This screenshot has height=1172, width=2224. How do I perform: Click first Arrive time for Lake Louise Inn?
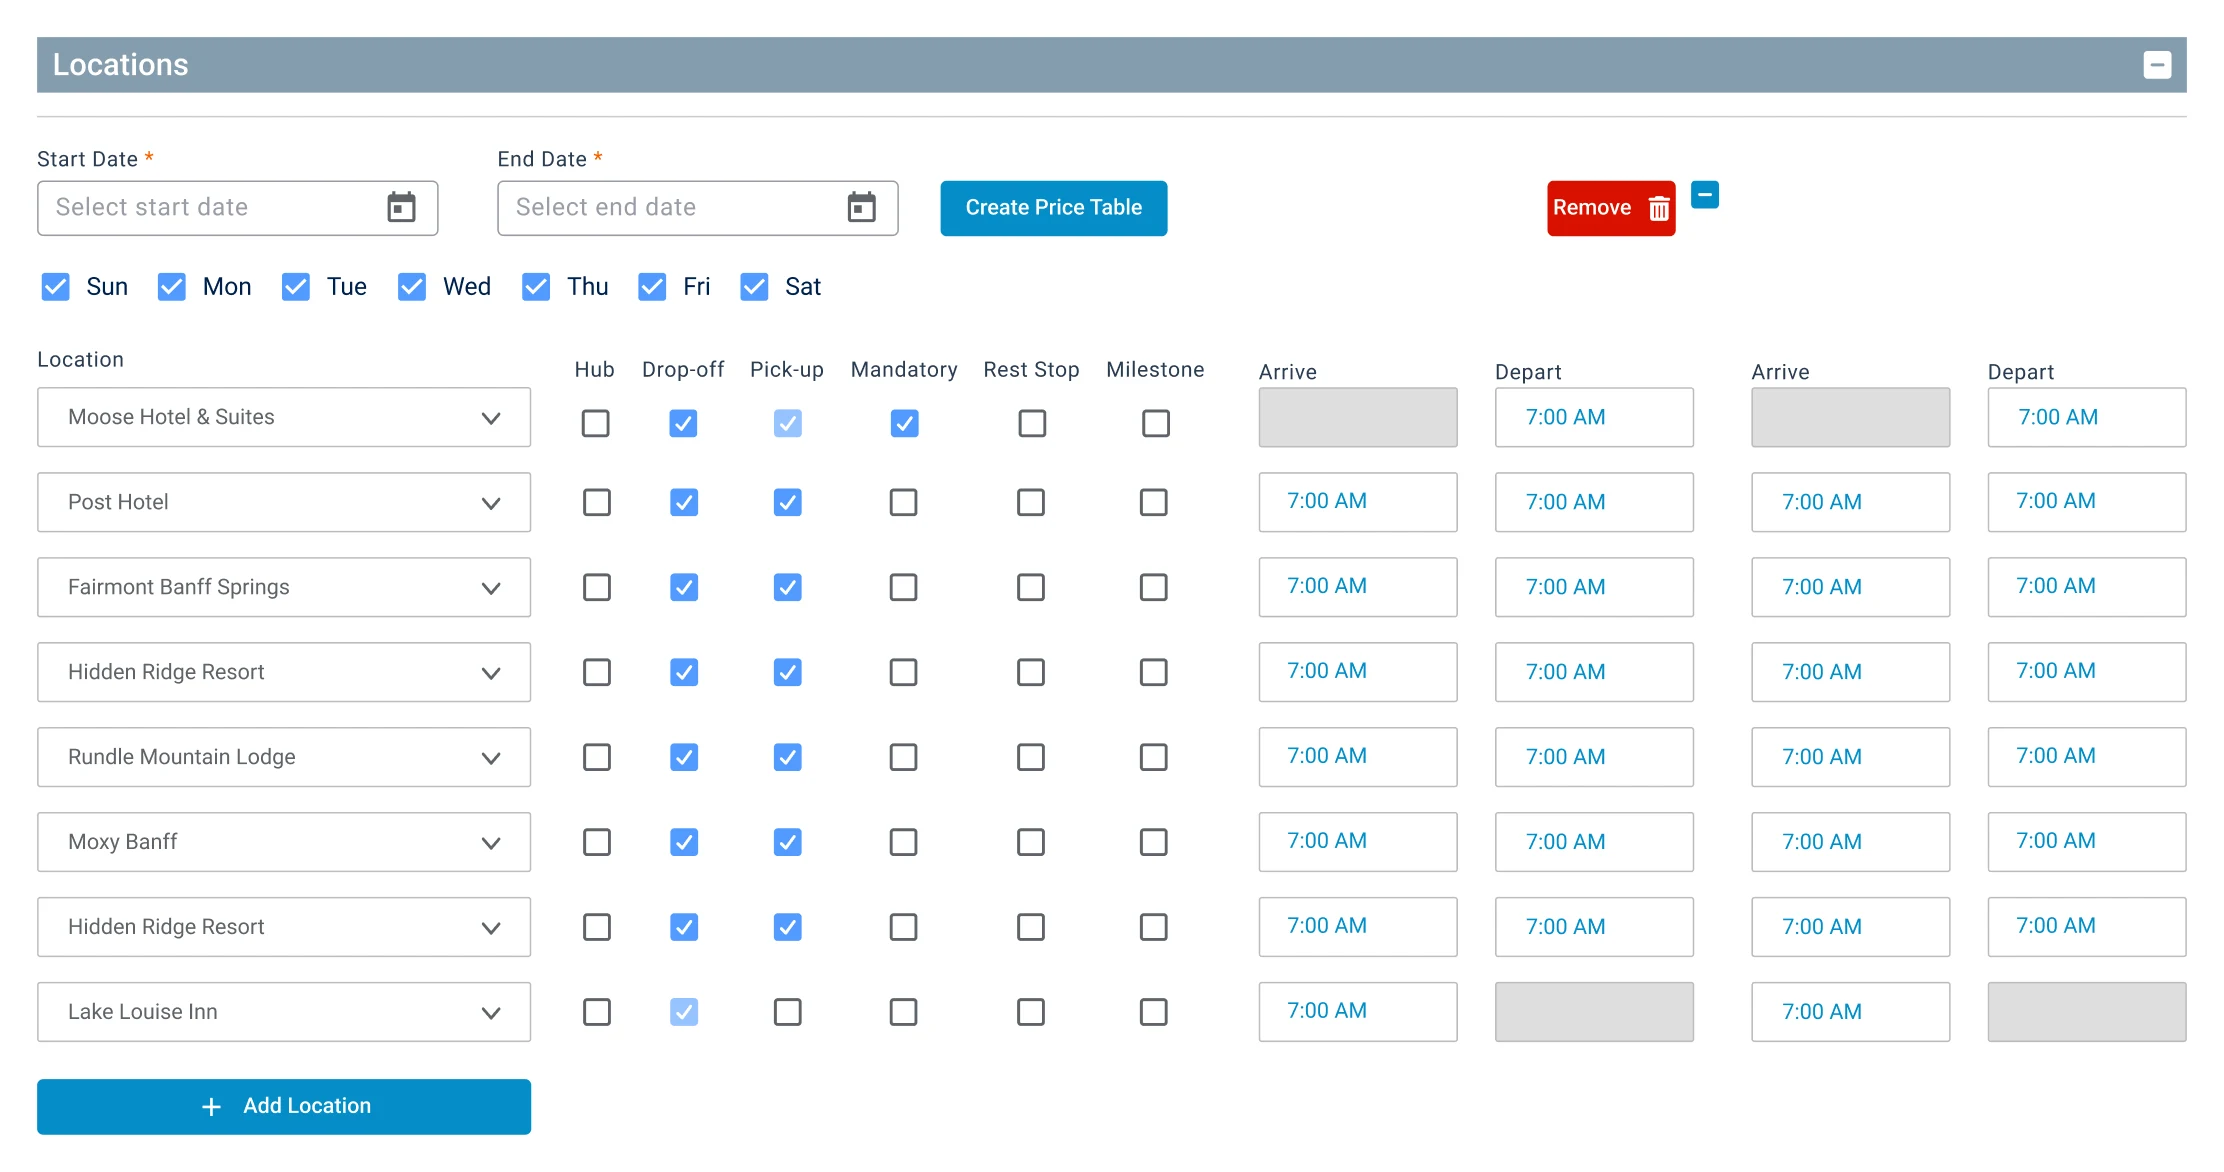(1357, 1011)
